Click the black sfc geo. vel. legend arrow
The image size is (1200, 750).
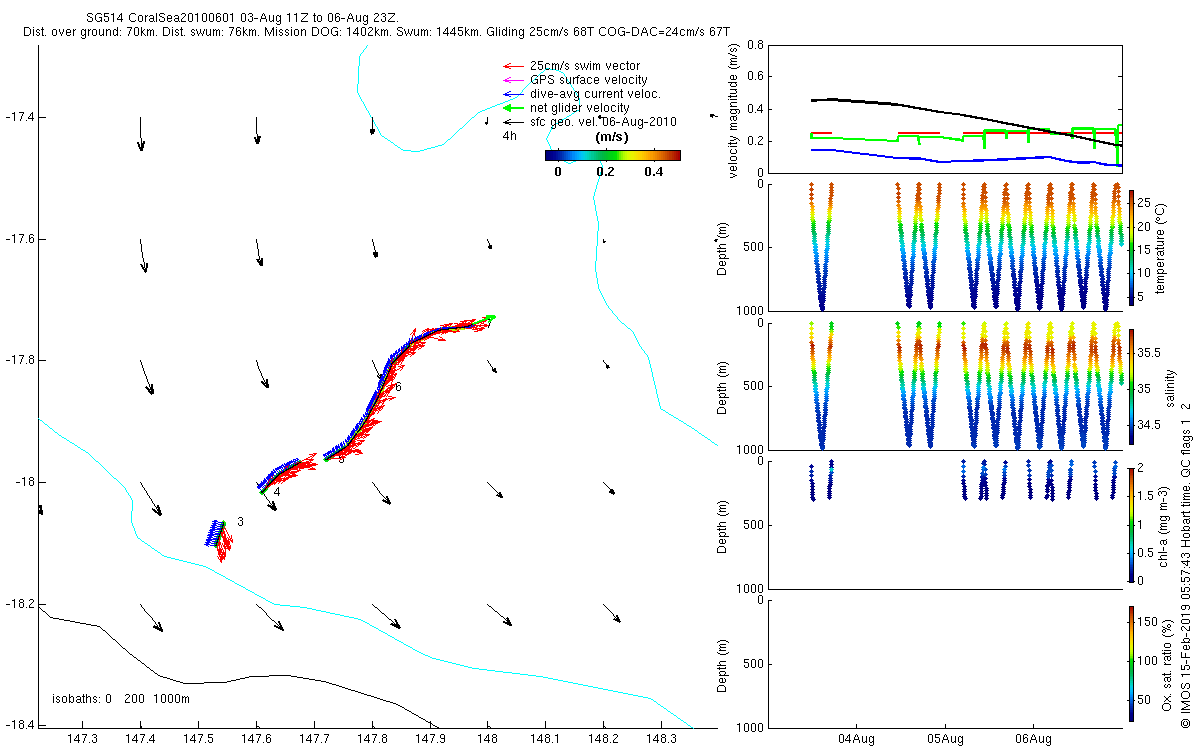[513, 122]
